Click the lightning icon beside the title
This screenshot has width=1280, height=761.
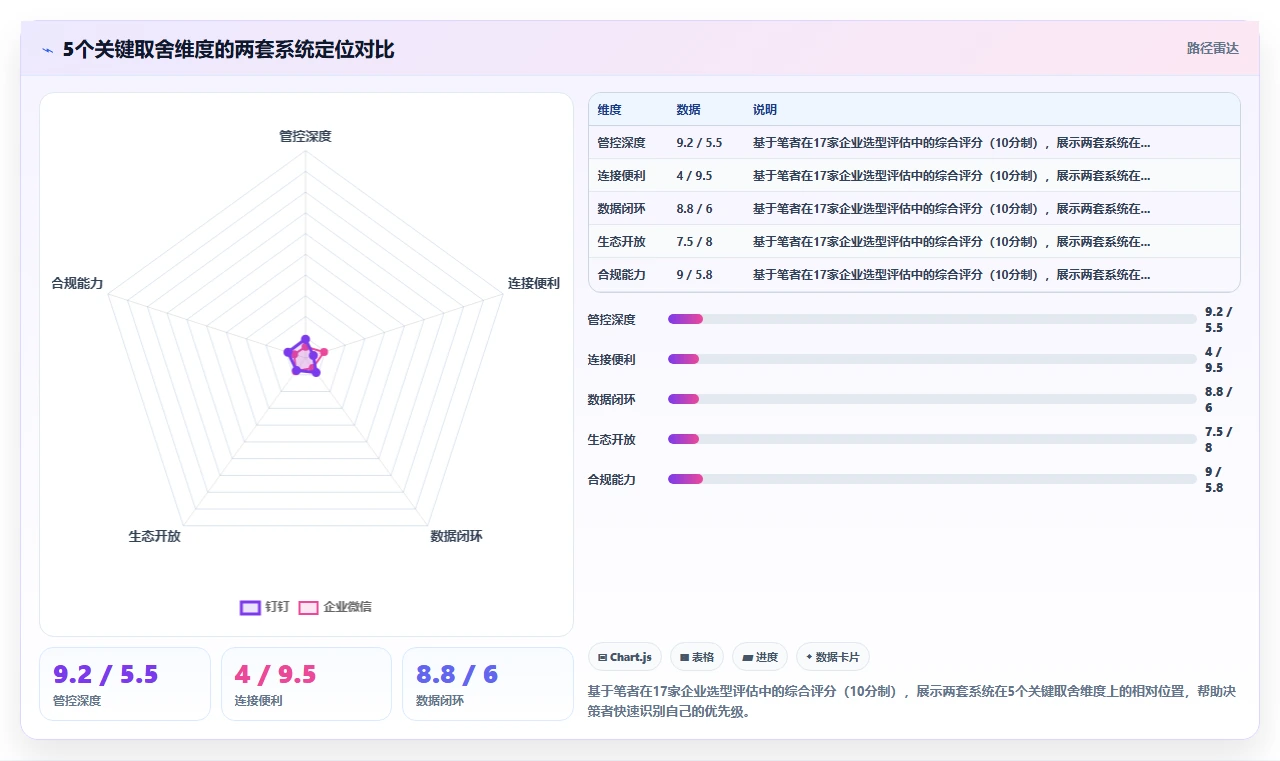click(47, 49)
